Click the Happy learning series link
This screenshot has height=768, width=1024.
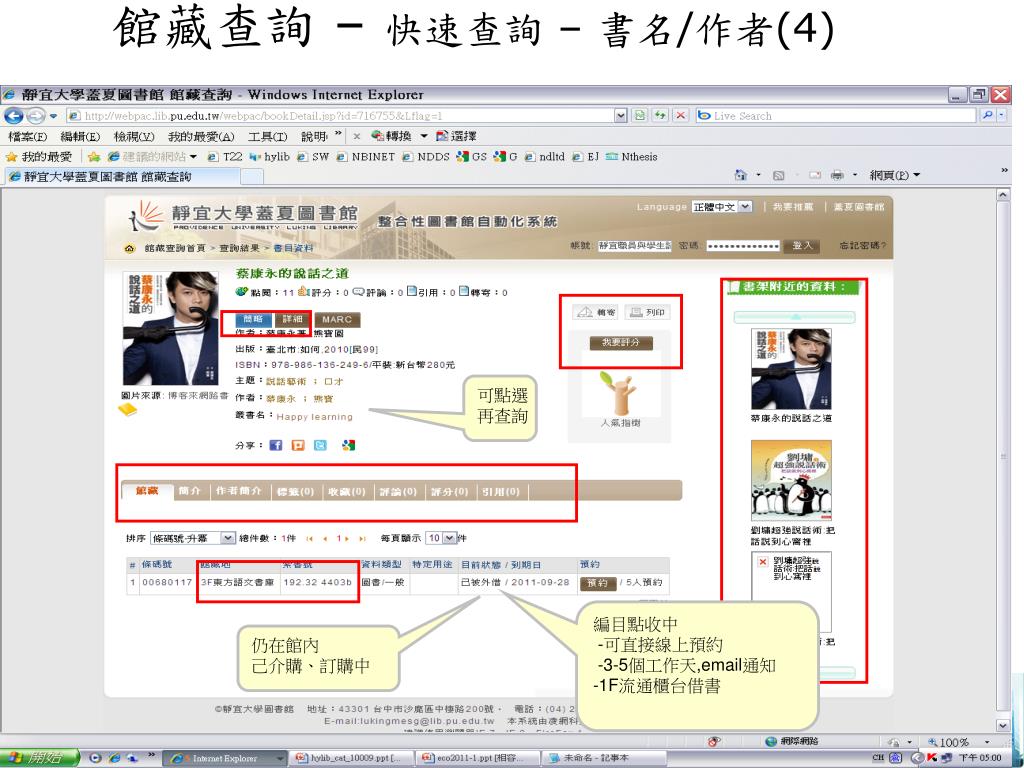(x=314, y=417)
